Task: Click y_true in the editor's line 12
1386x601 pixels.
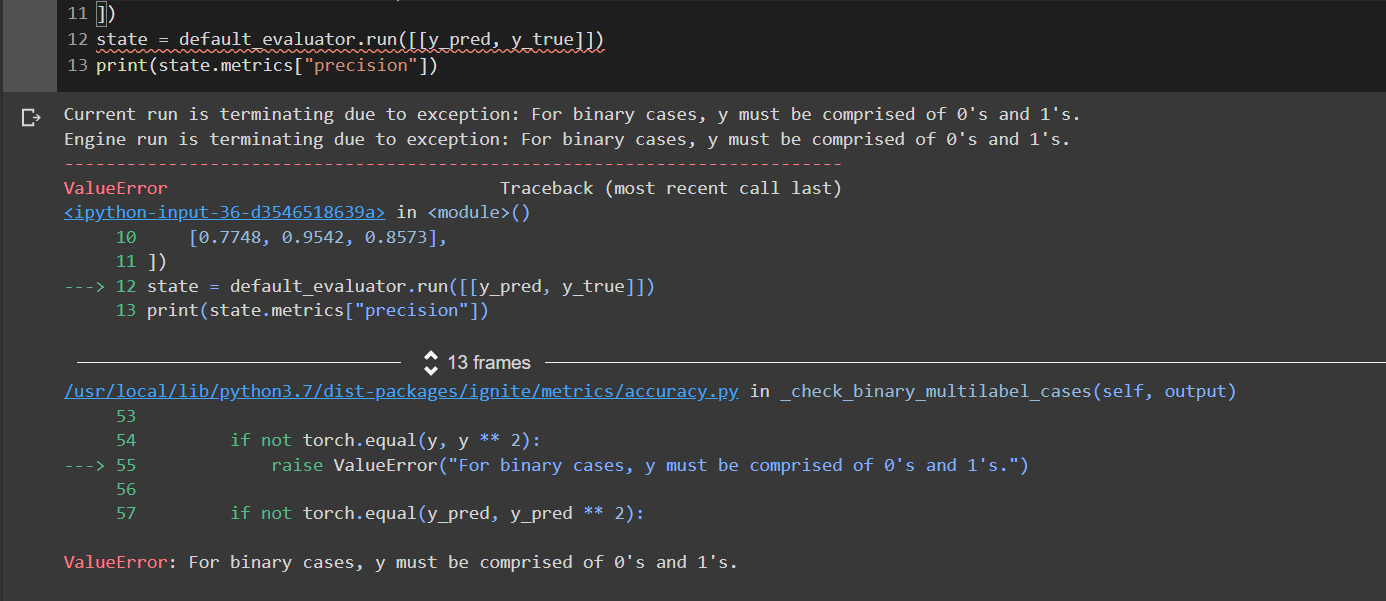Action: (543, 40)
